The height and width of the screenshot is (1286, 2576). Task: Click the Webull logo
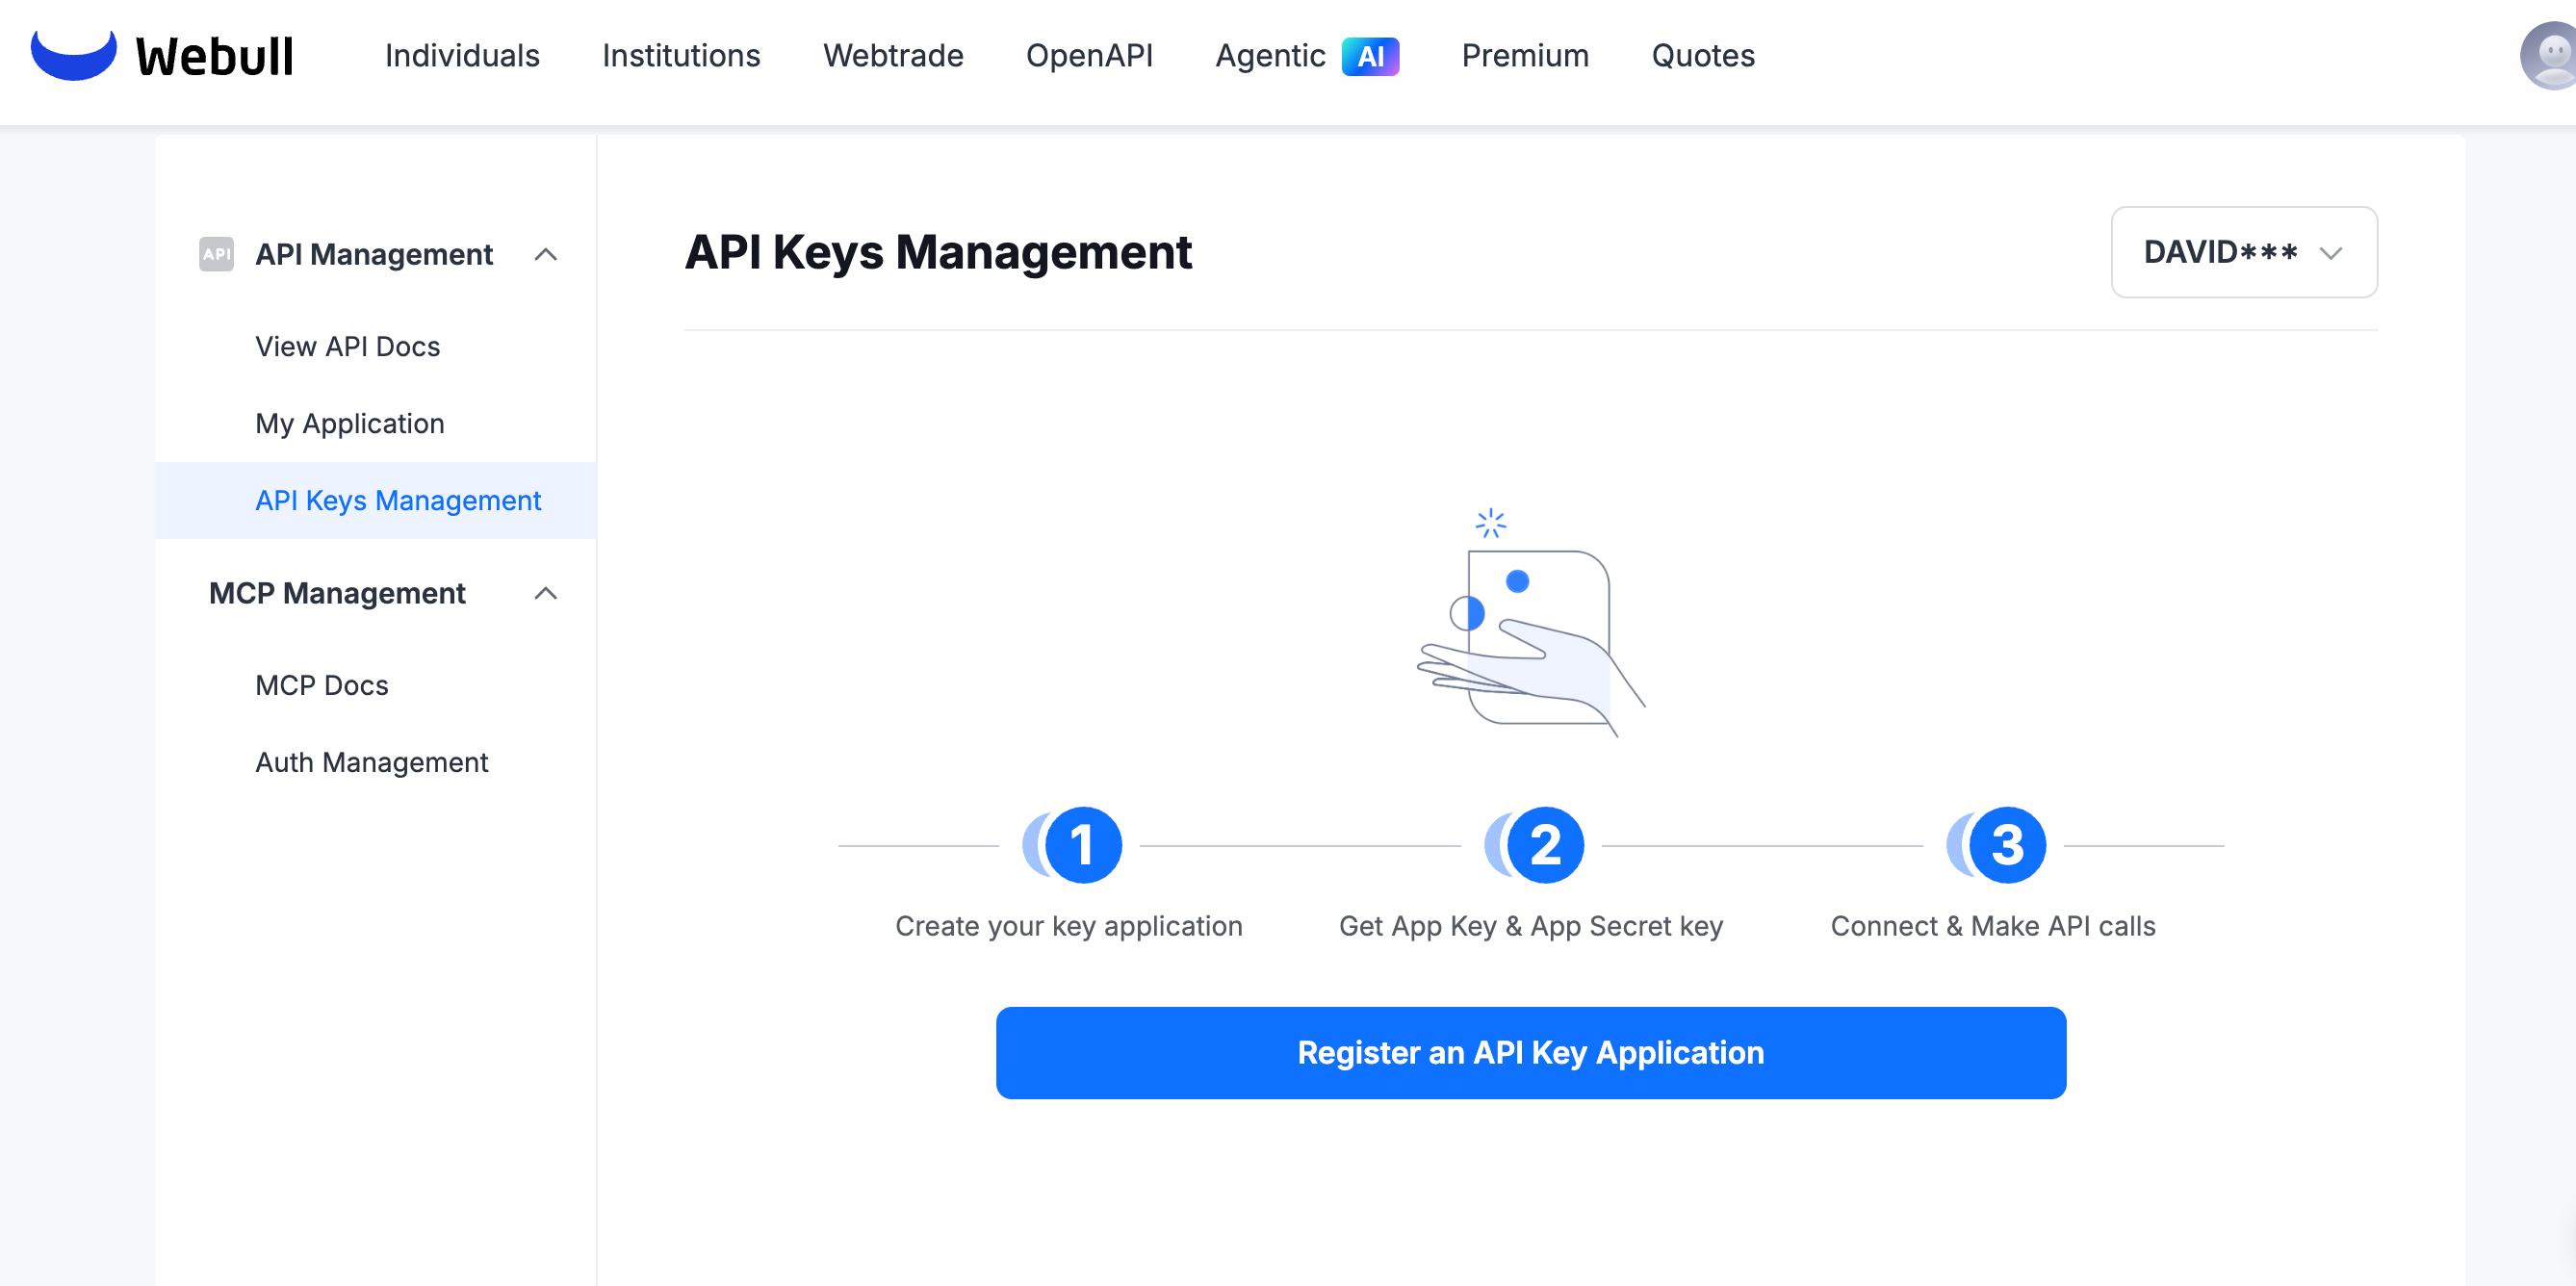point(162,55)
